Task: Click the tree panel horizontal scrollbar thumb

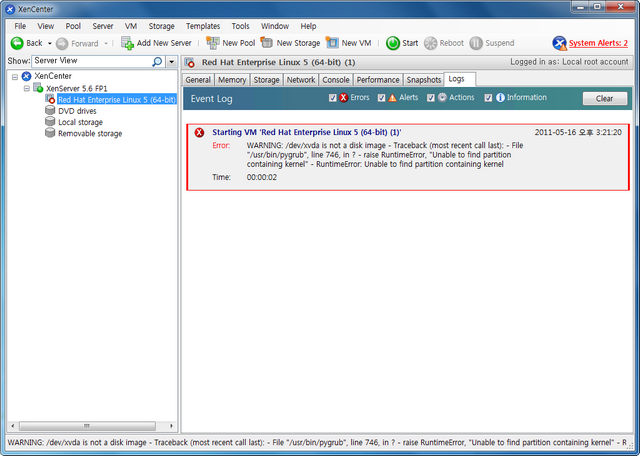Action: (87, 426)
